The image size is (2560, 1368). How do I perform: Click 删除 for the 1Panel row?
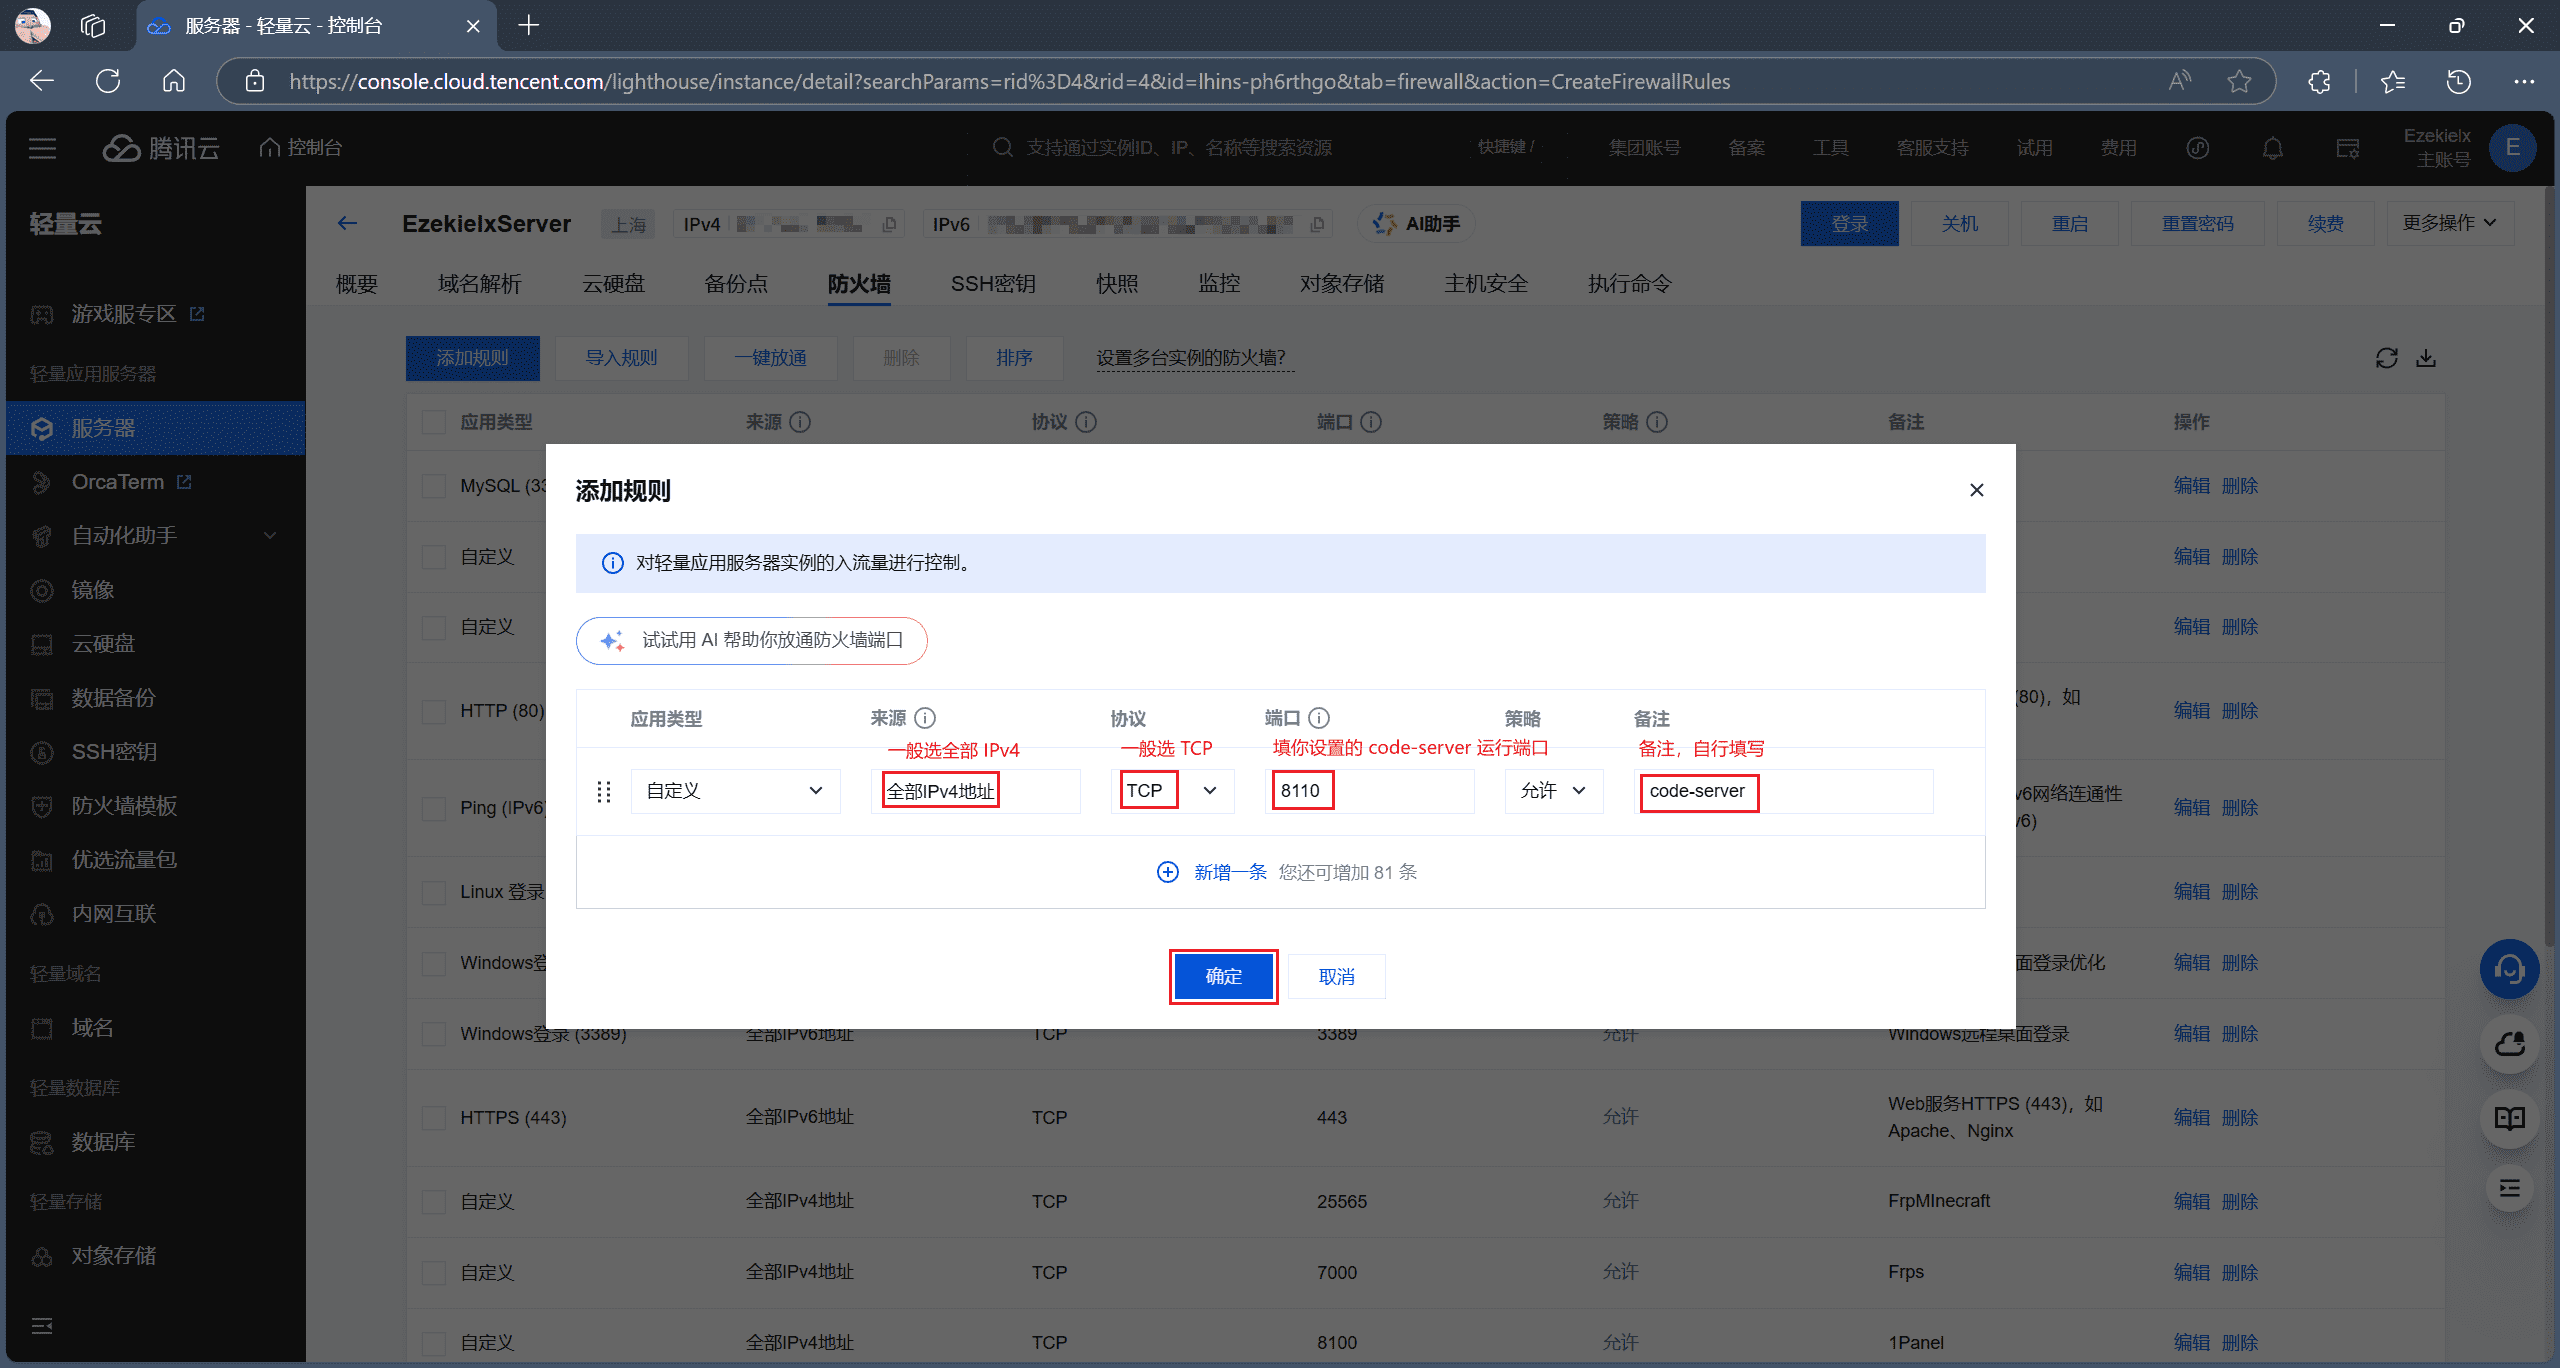[x=2240, y=1343]
